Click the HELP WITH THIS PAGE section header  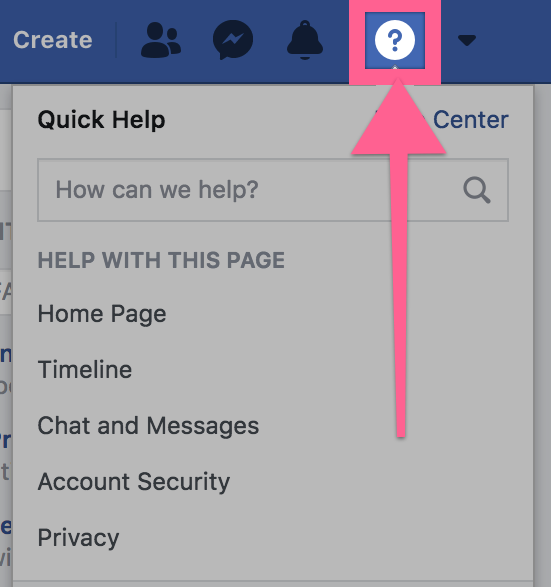pos(161,260)
